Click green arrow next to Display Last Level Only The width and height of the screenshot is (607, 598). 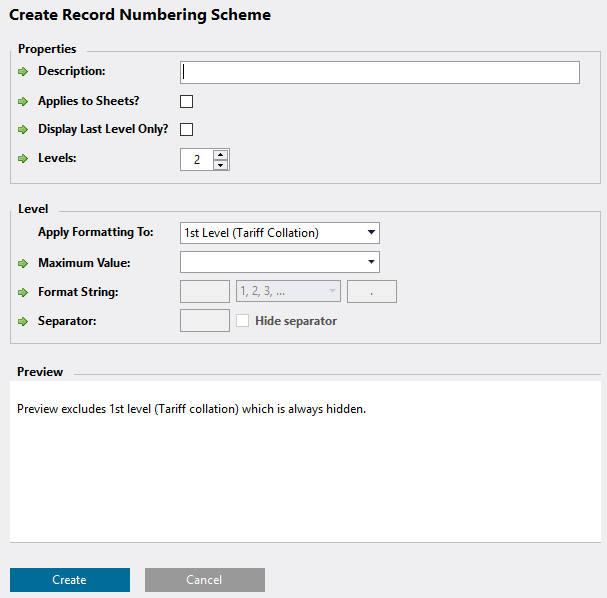pyautogui.click(x=23, y=130)
